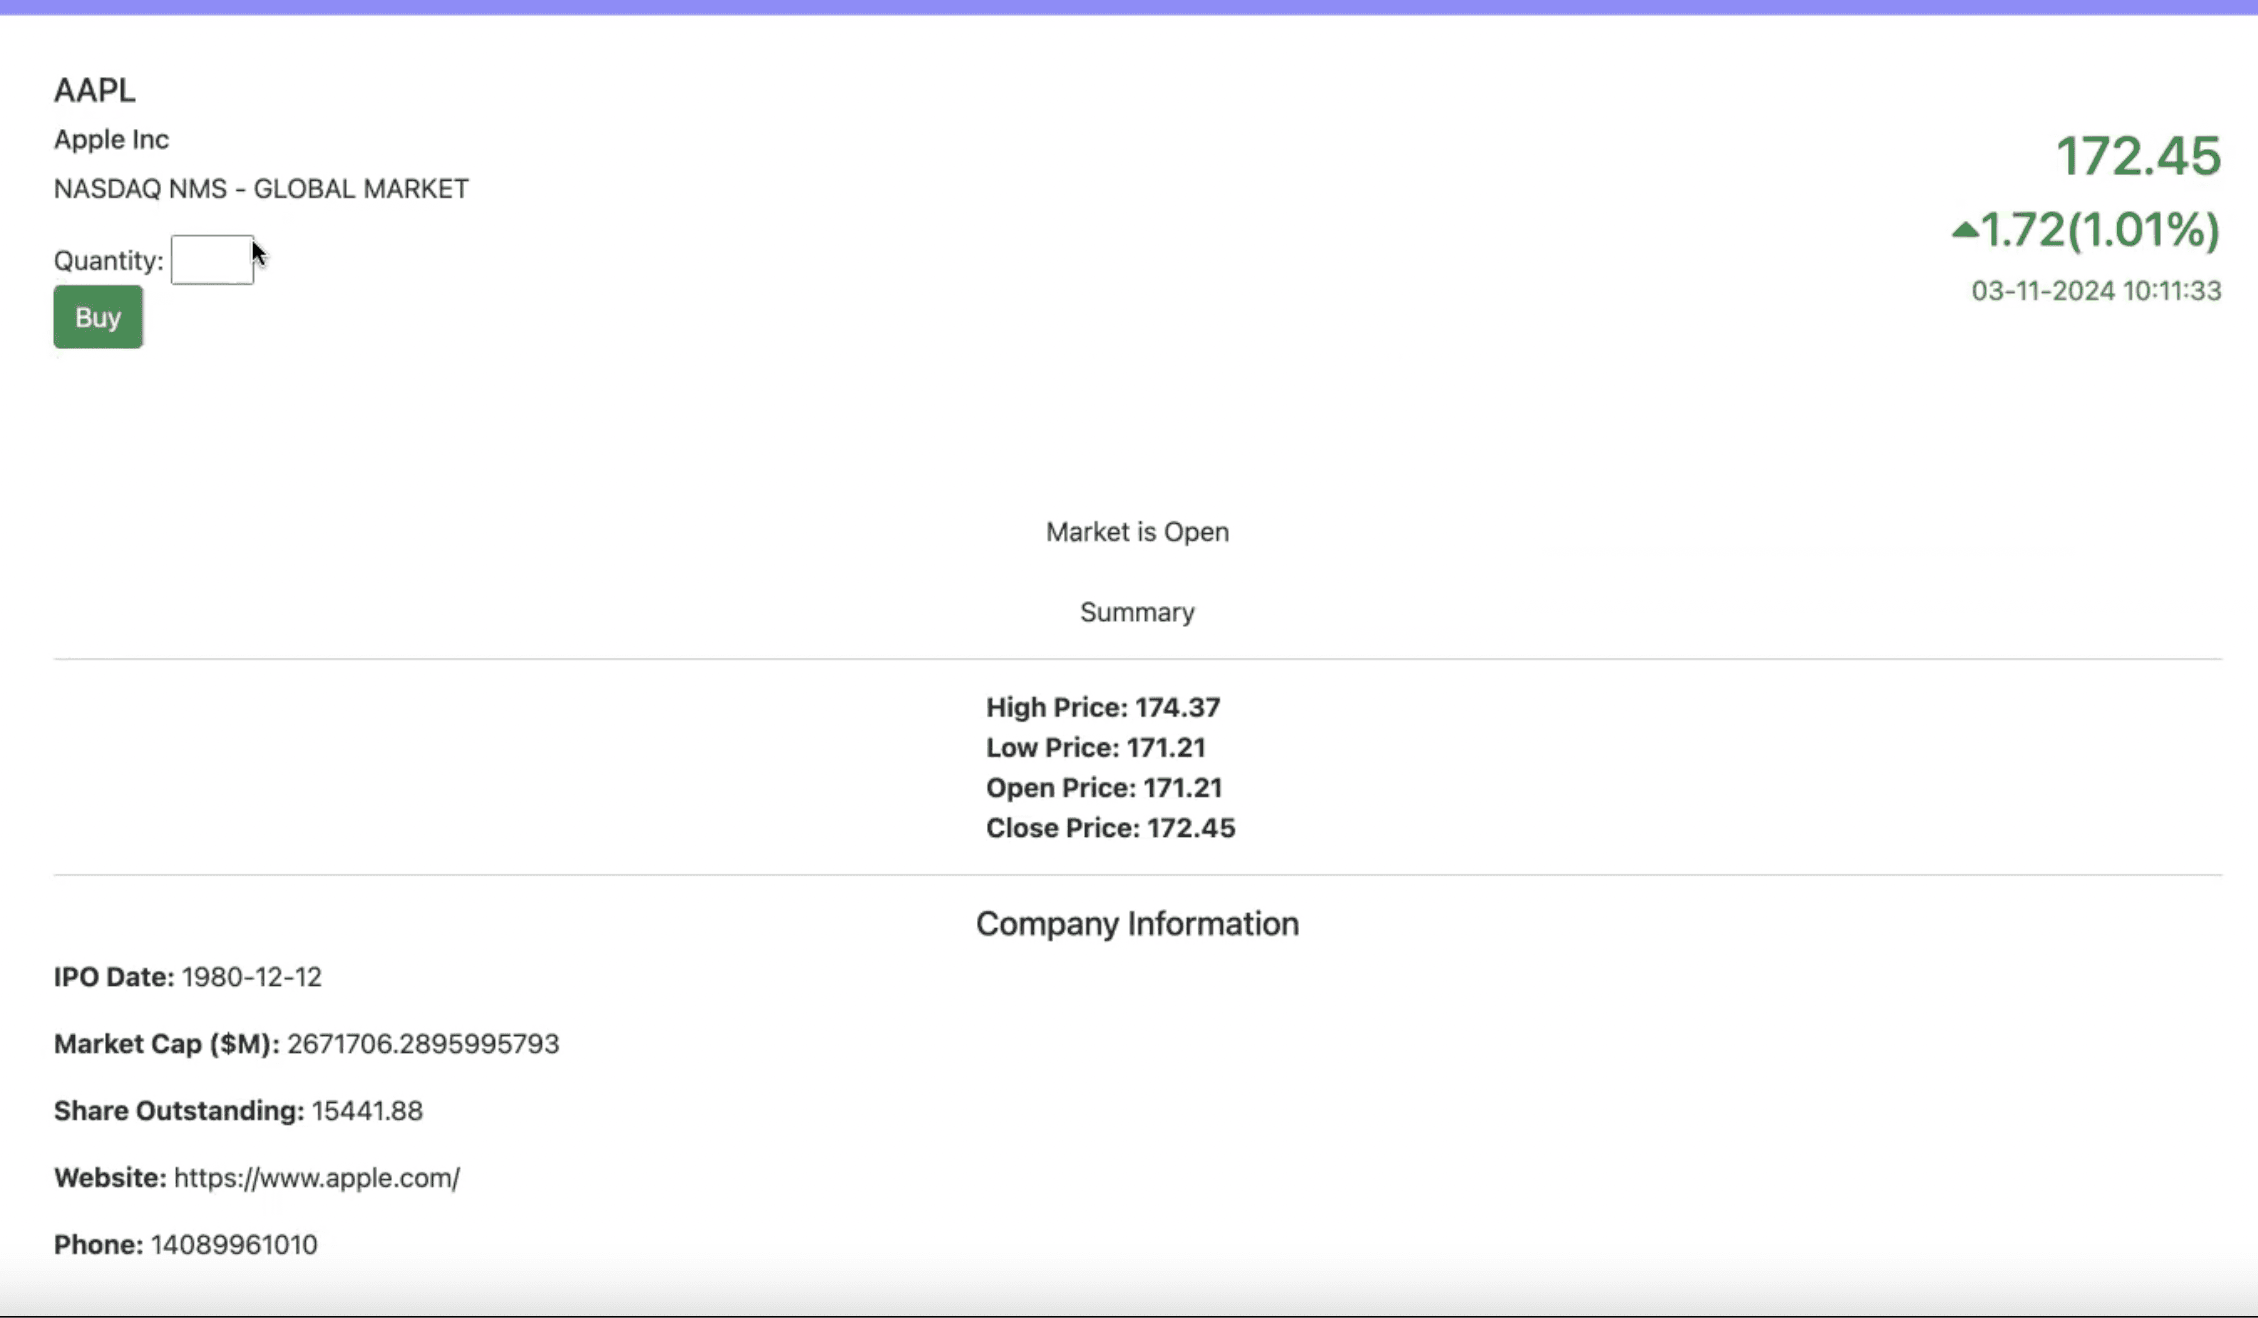Click the Apple Inc company name
Image resolution: width=2258 pixels, height=1318 pixels.
[x=111, y=139]
